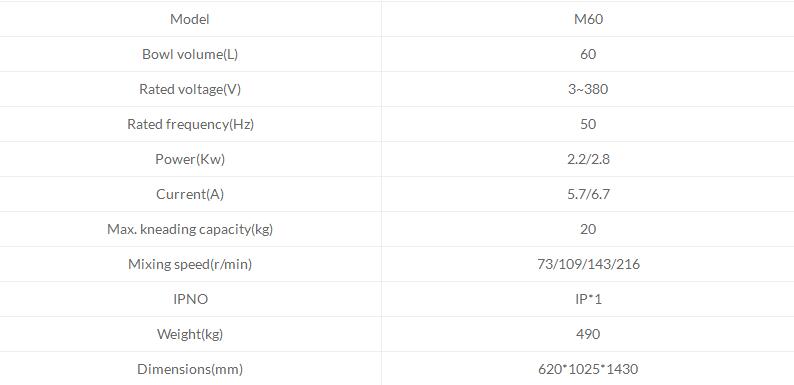Click the Mixing speed(r/min) label
The height and width of the screenshot is (385, 794).
tap(190, 264)
